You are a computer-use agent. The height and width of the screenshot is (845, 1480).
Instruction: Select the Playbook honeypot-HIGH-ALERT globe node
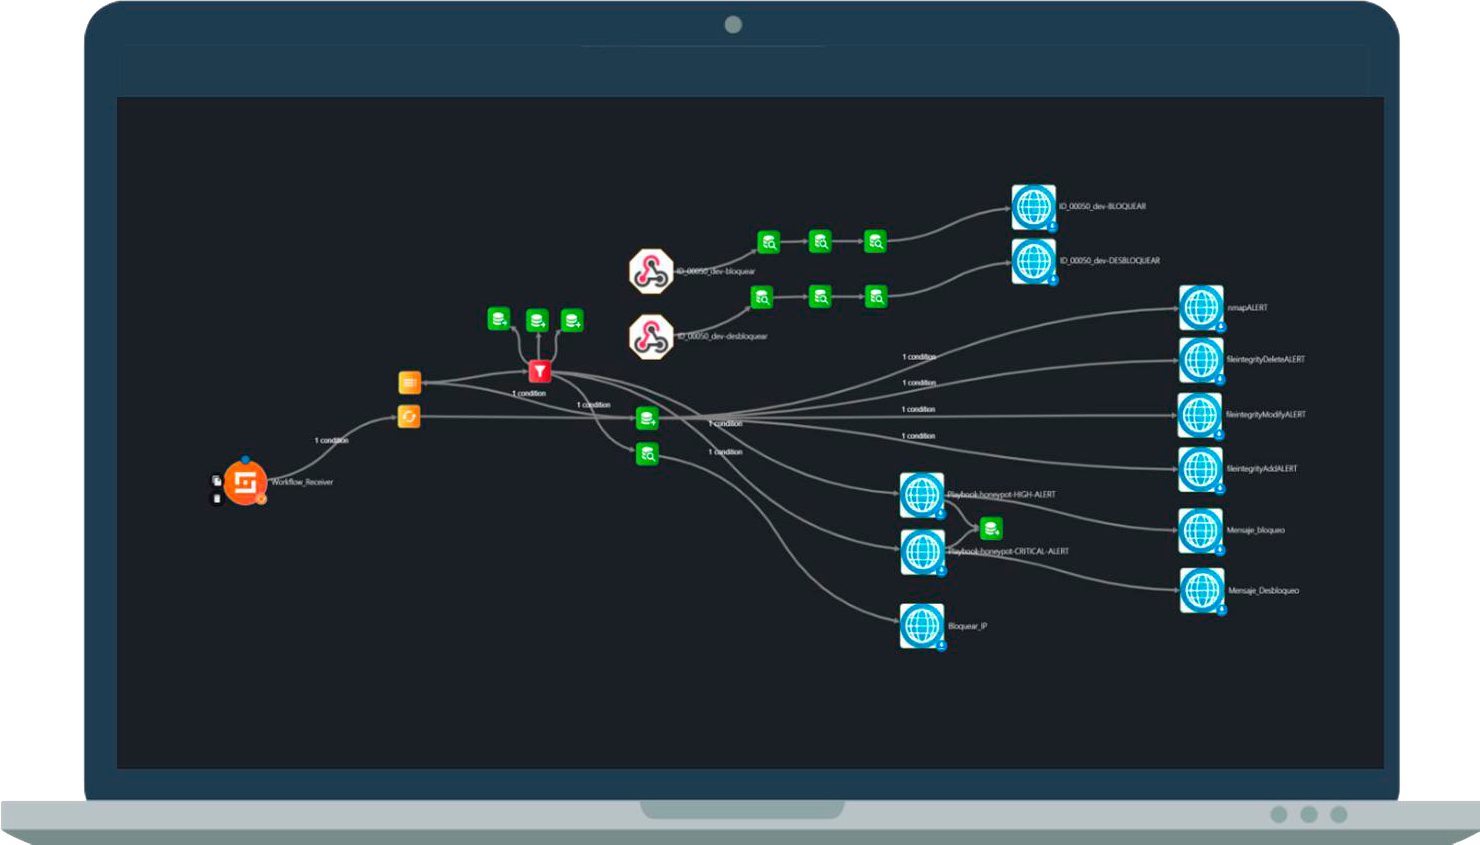tap(922, 495)
